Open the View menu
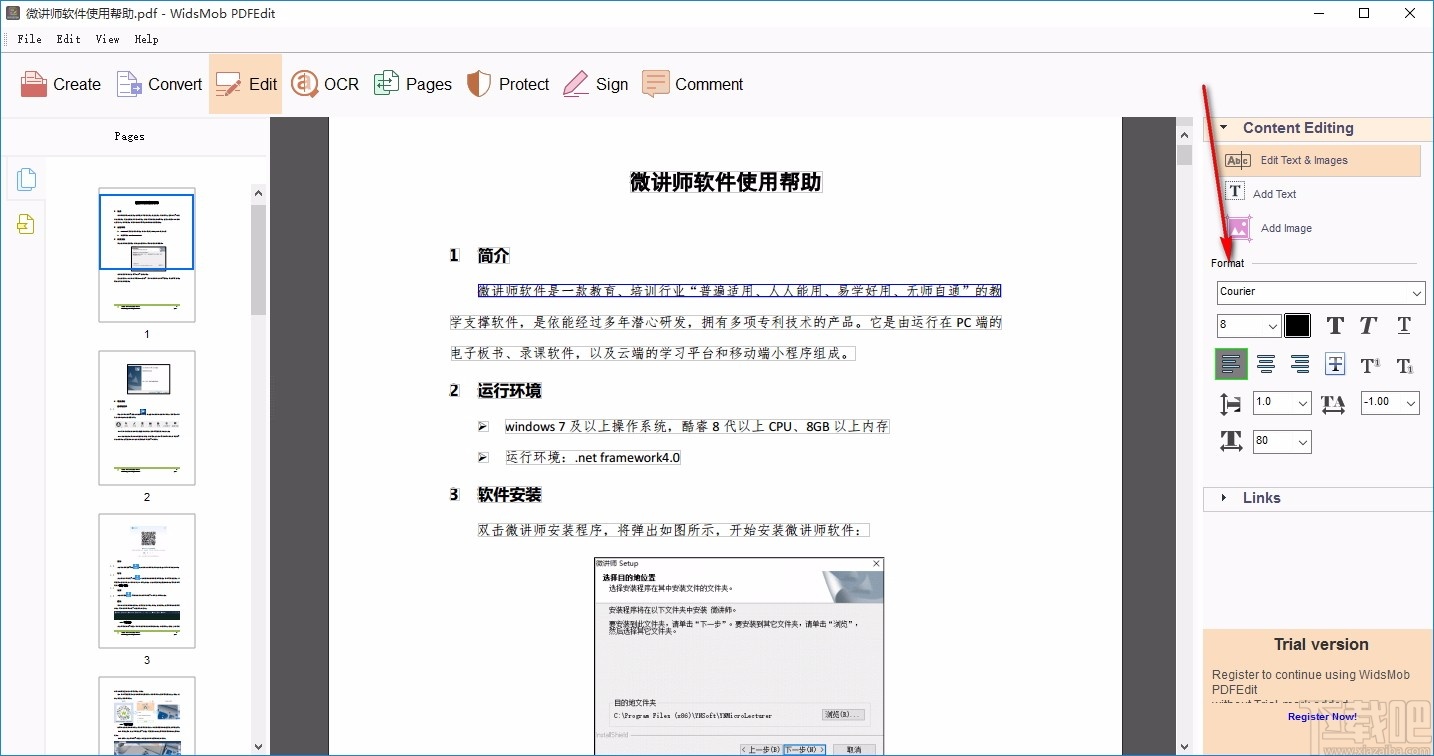The height and width of the screenshot is (756, 1434). (x=106, y=39)
